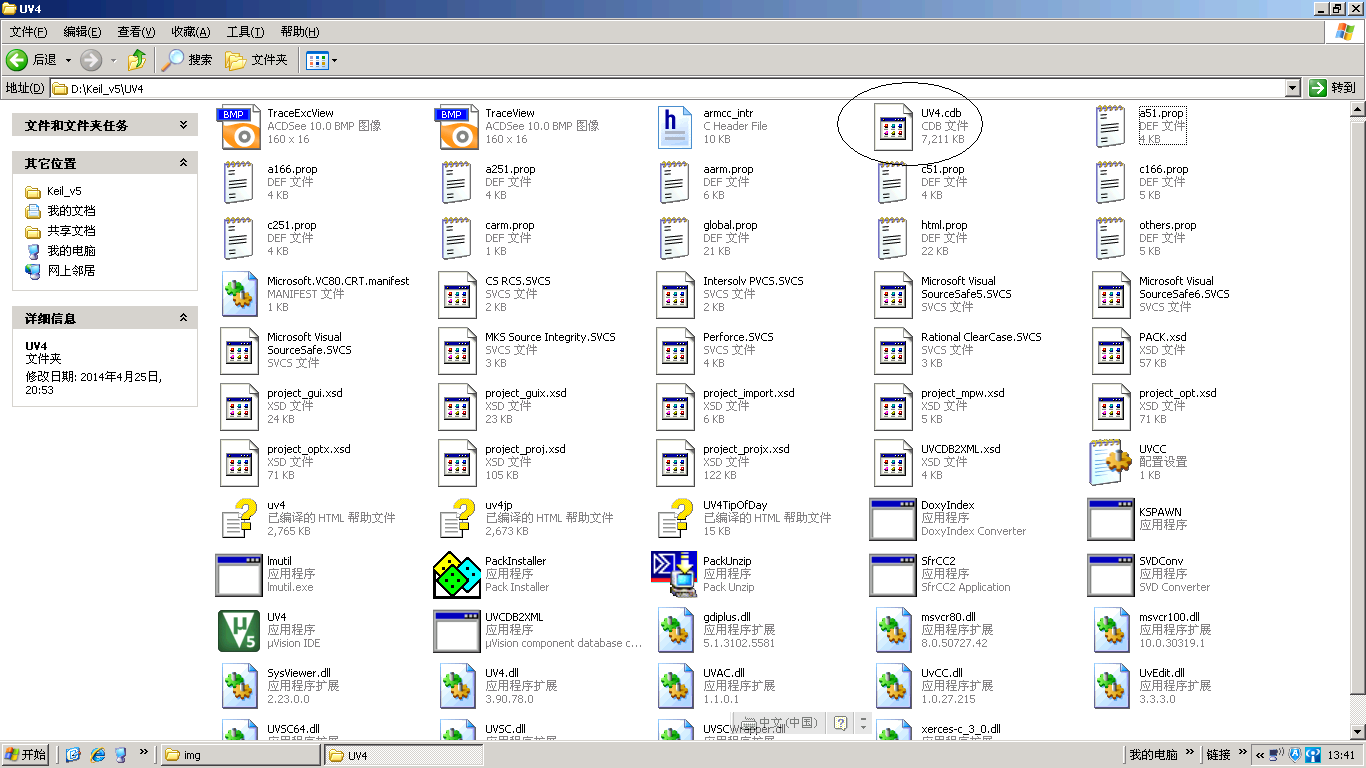The image size is (1366, 768).
Task: Open the Internet Explorer quick launch icon
Action: point(97,755)
